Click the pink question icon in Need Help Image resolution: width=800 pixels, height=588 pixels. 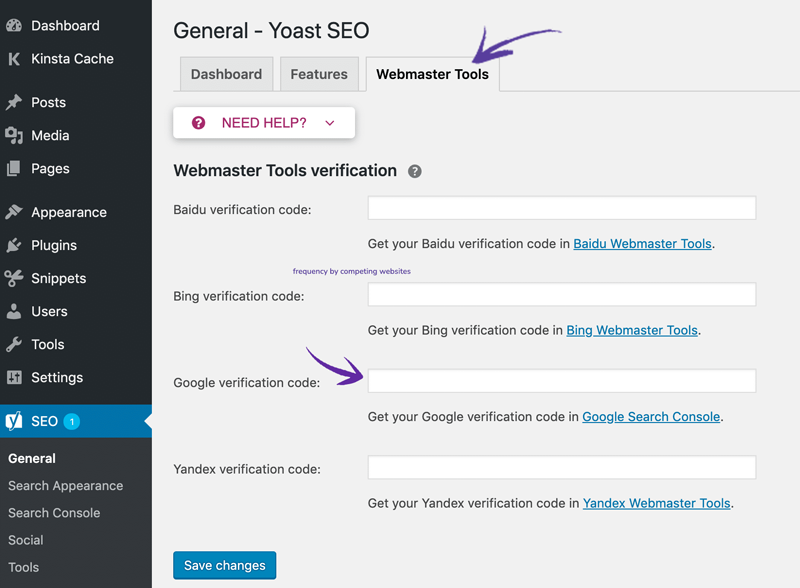coord(198,122)
